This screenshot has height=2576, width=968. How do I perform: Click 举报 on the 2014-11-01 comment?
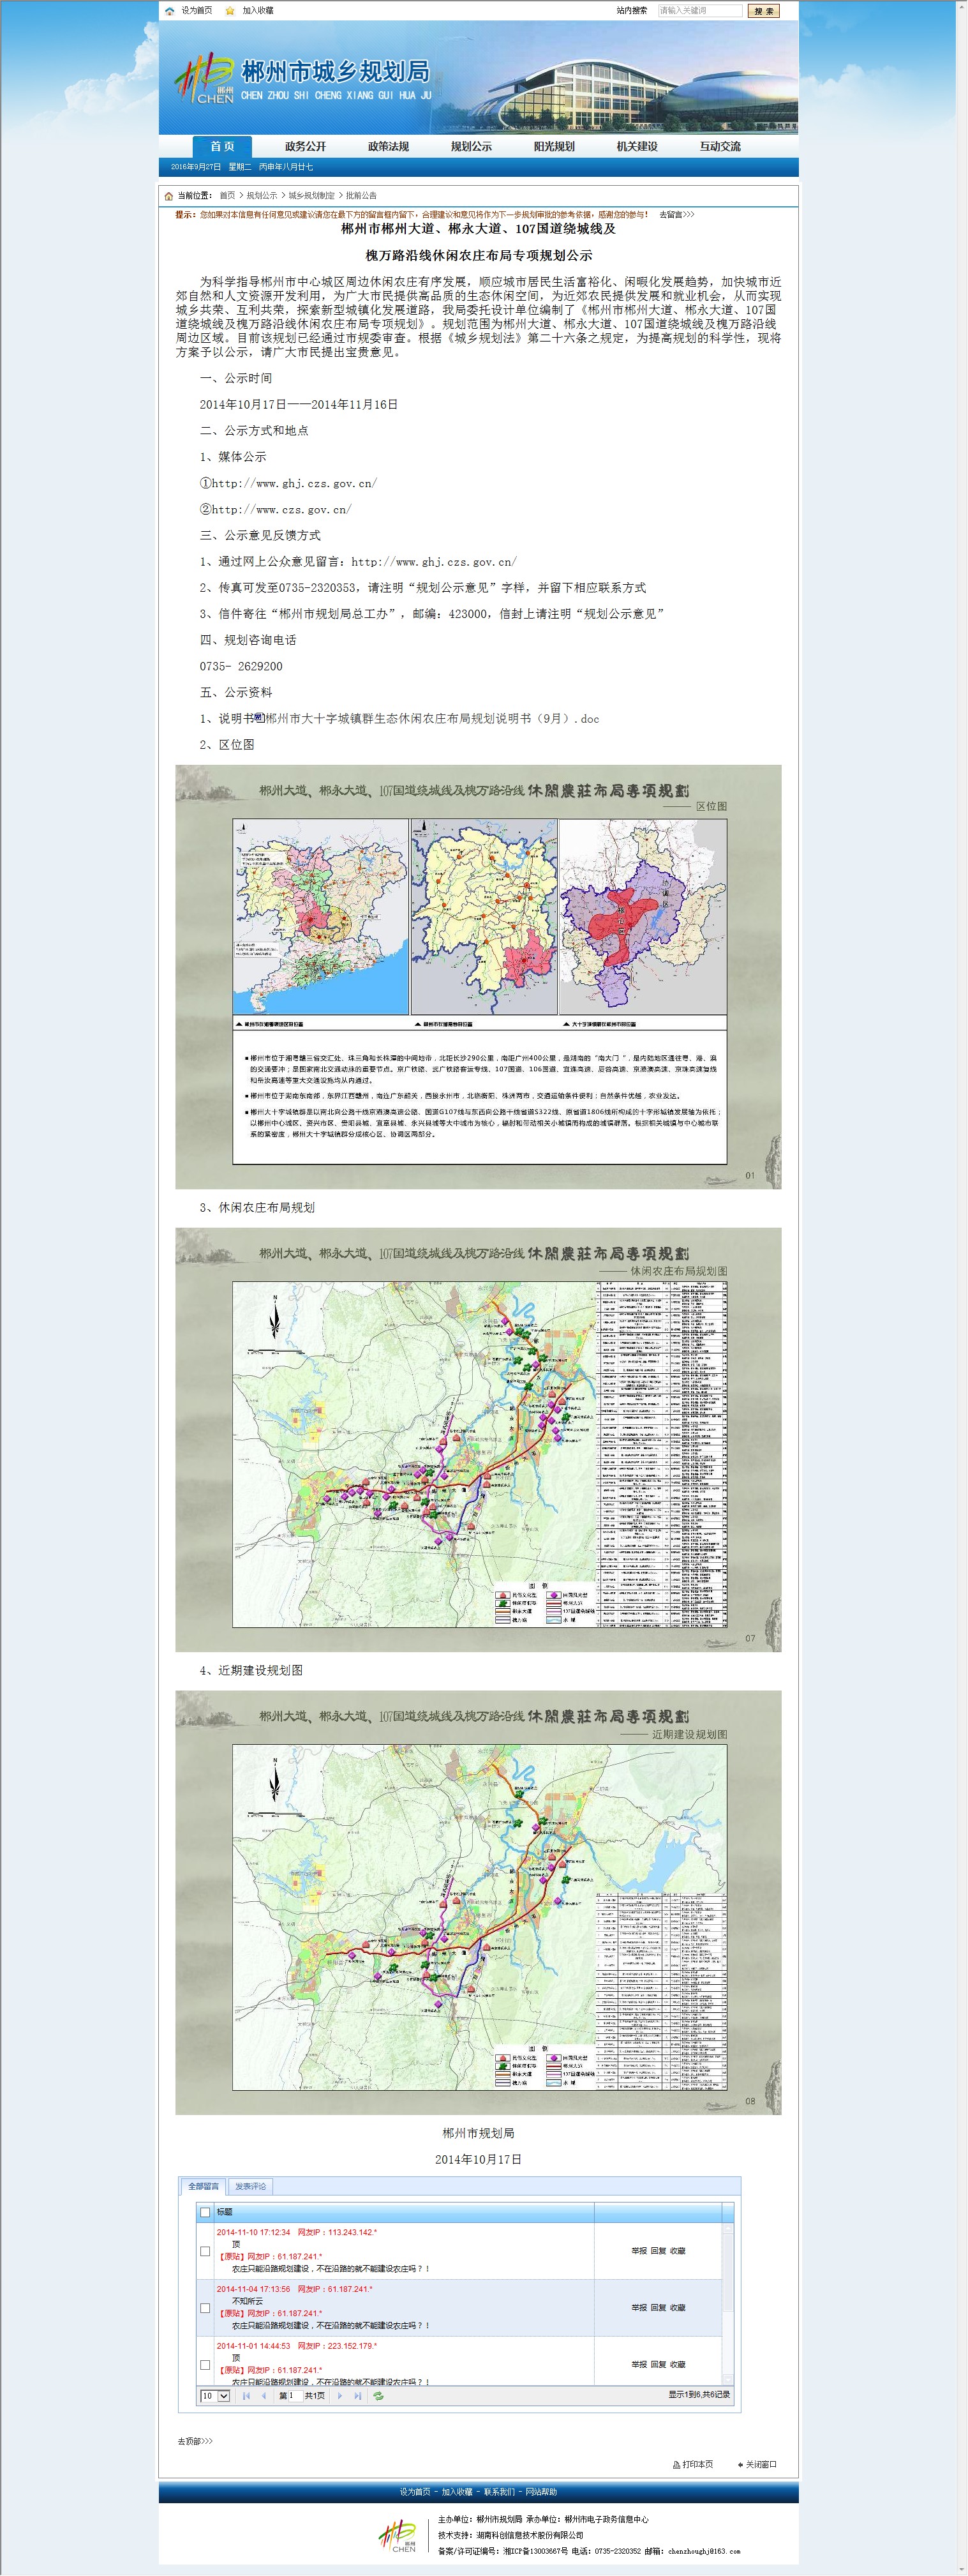[639, 2365]
